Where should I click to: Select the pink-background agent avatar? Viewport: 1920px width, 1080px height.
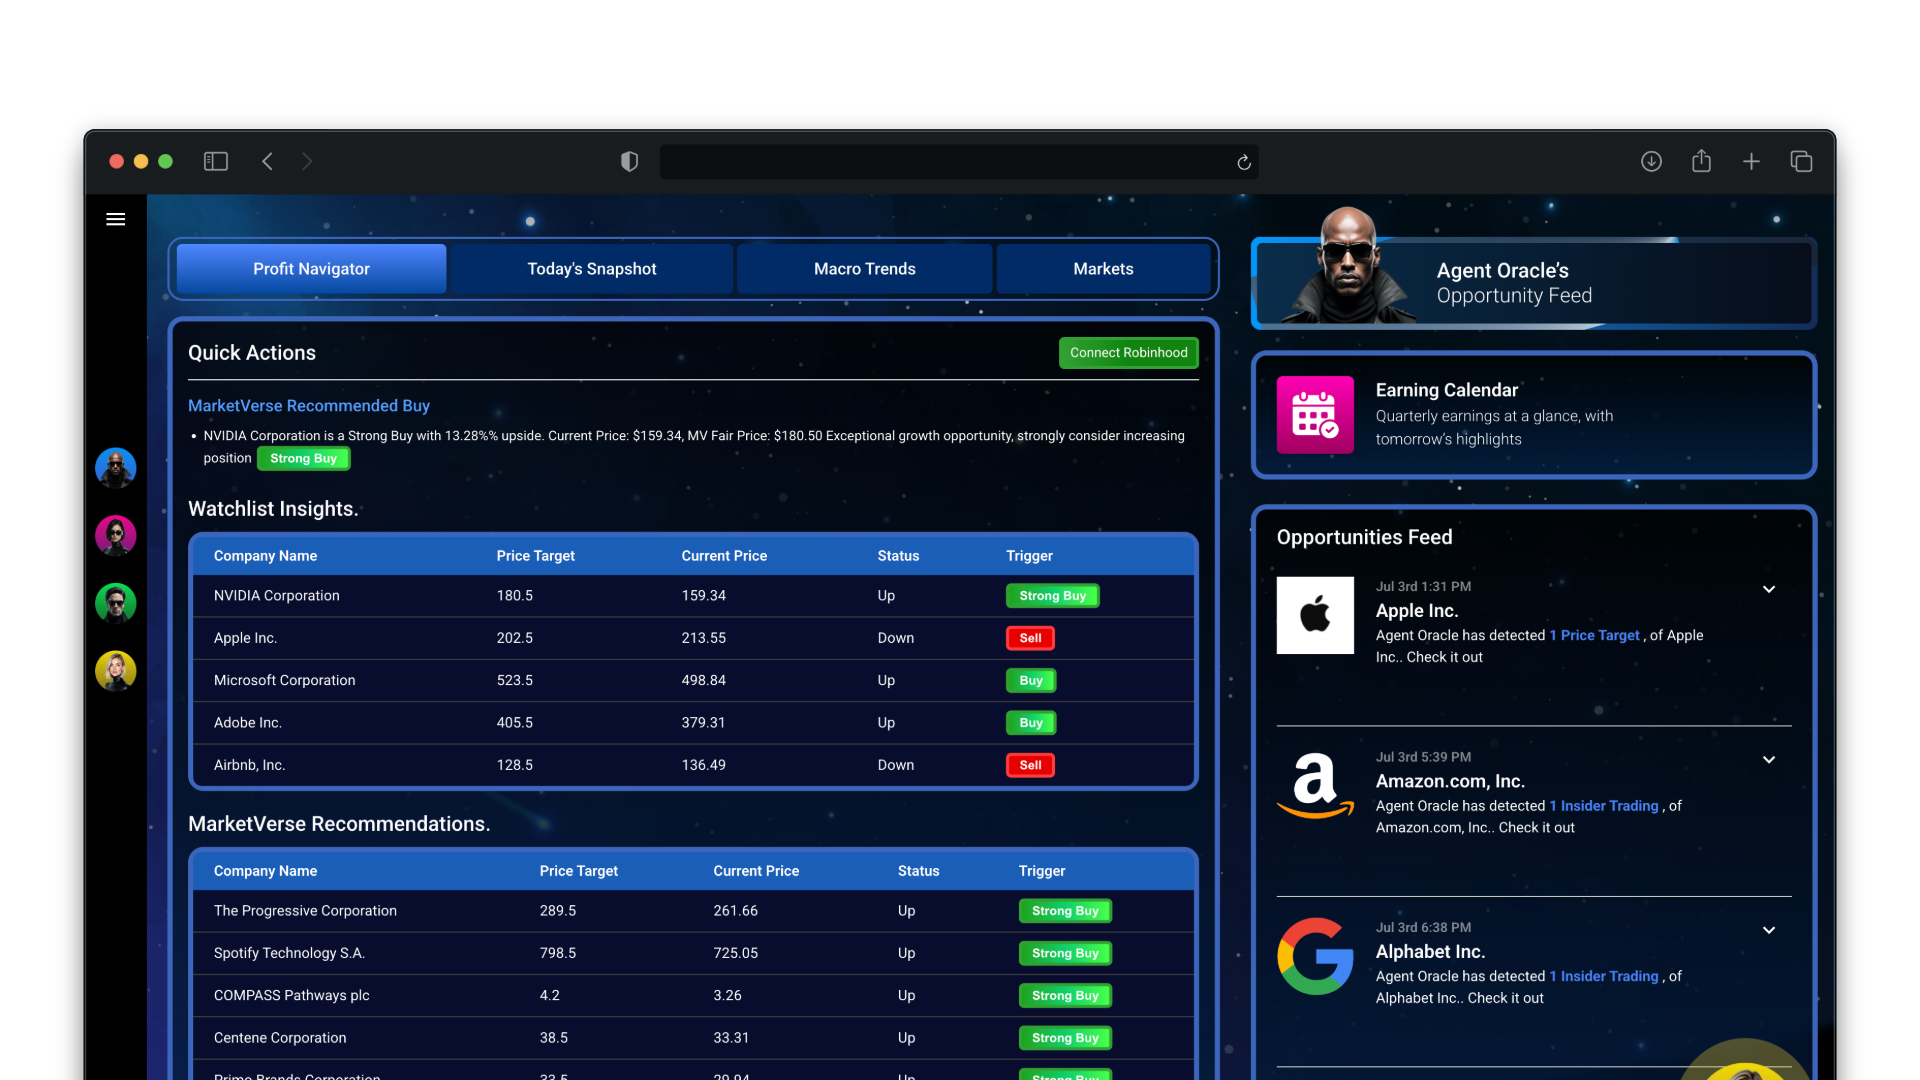(x=116, y=535)
